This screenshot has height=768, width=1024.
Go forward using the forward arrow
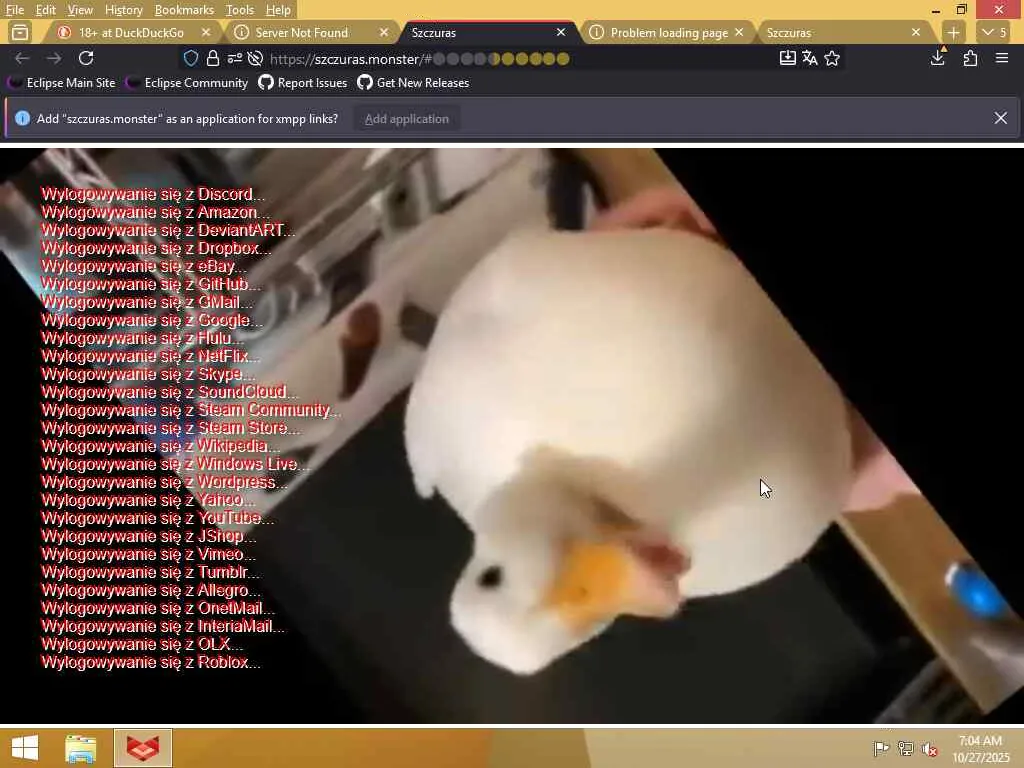(54, 59)
